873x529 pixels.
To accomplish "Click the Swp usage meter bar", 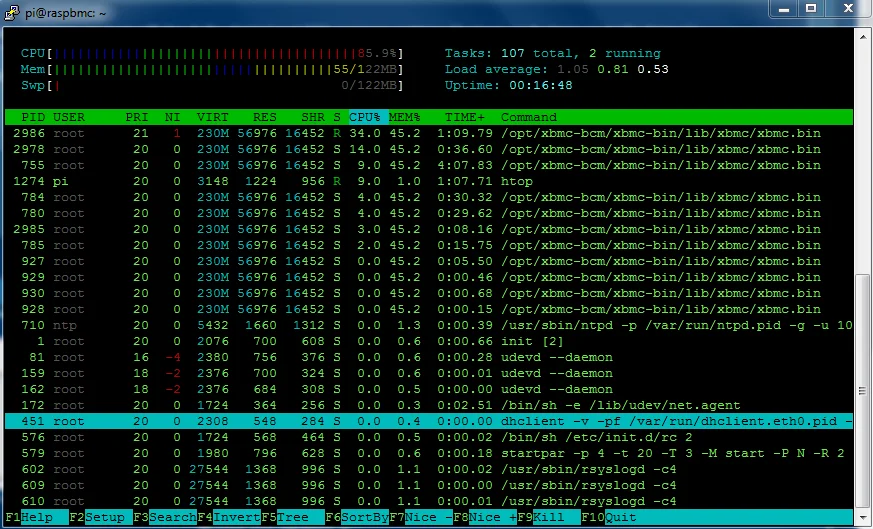I will click(x=212, y=86).
